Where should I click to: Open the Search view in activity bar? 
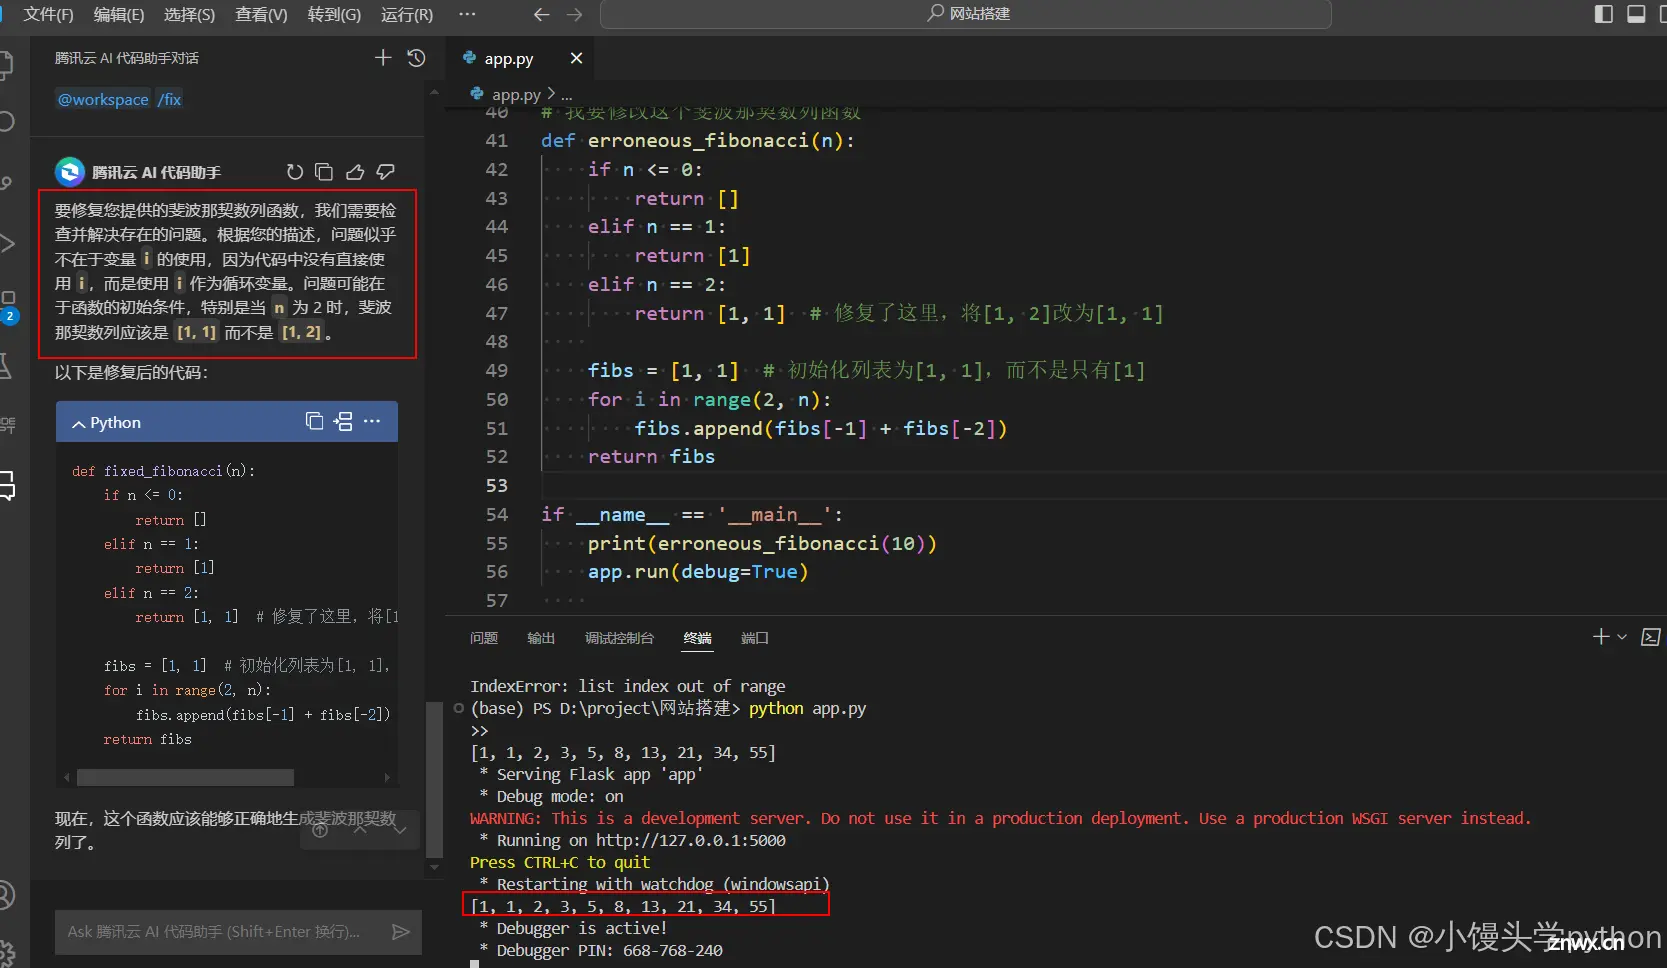6,122
